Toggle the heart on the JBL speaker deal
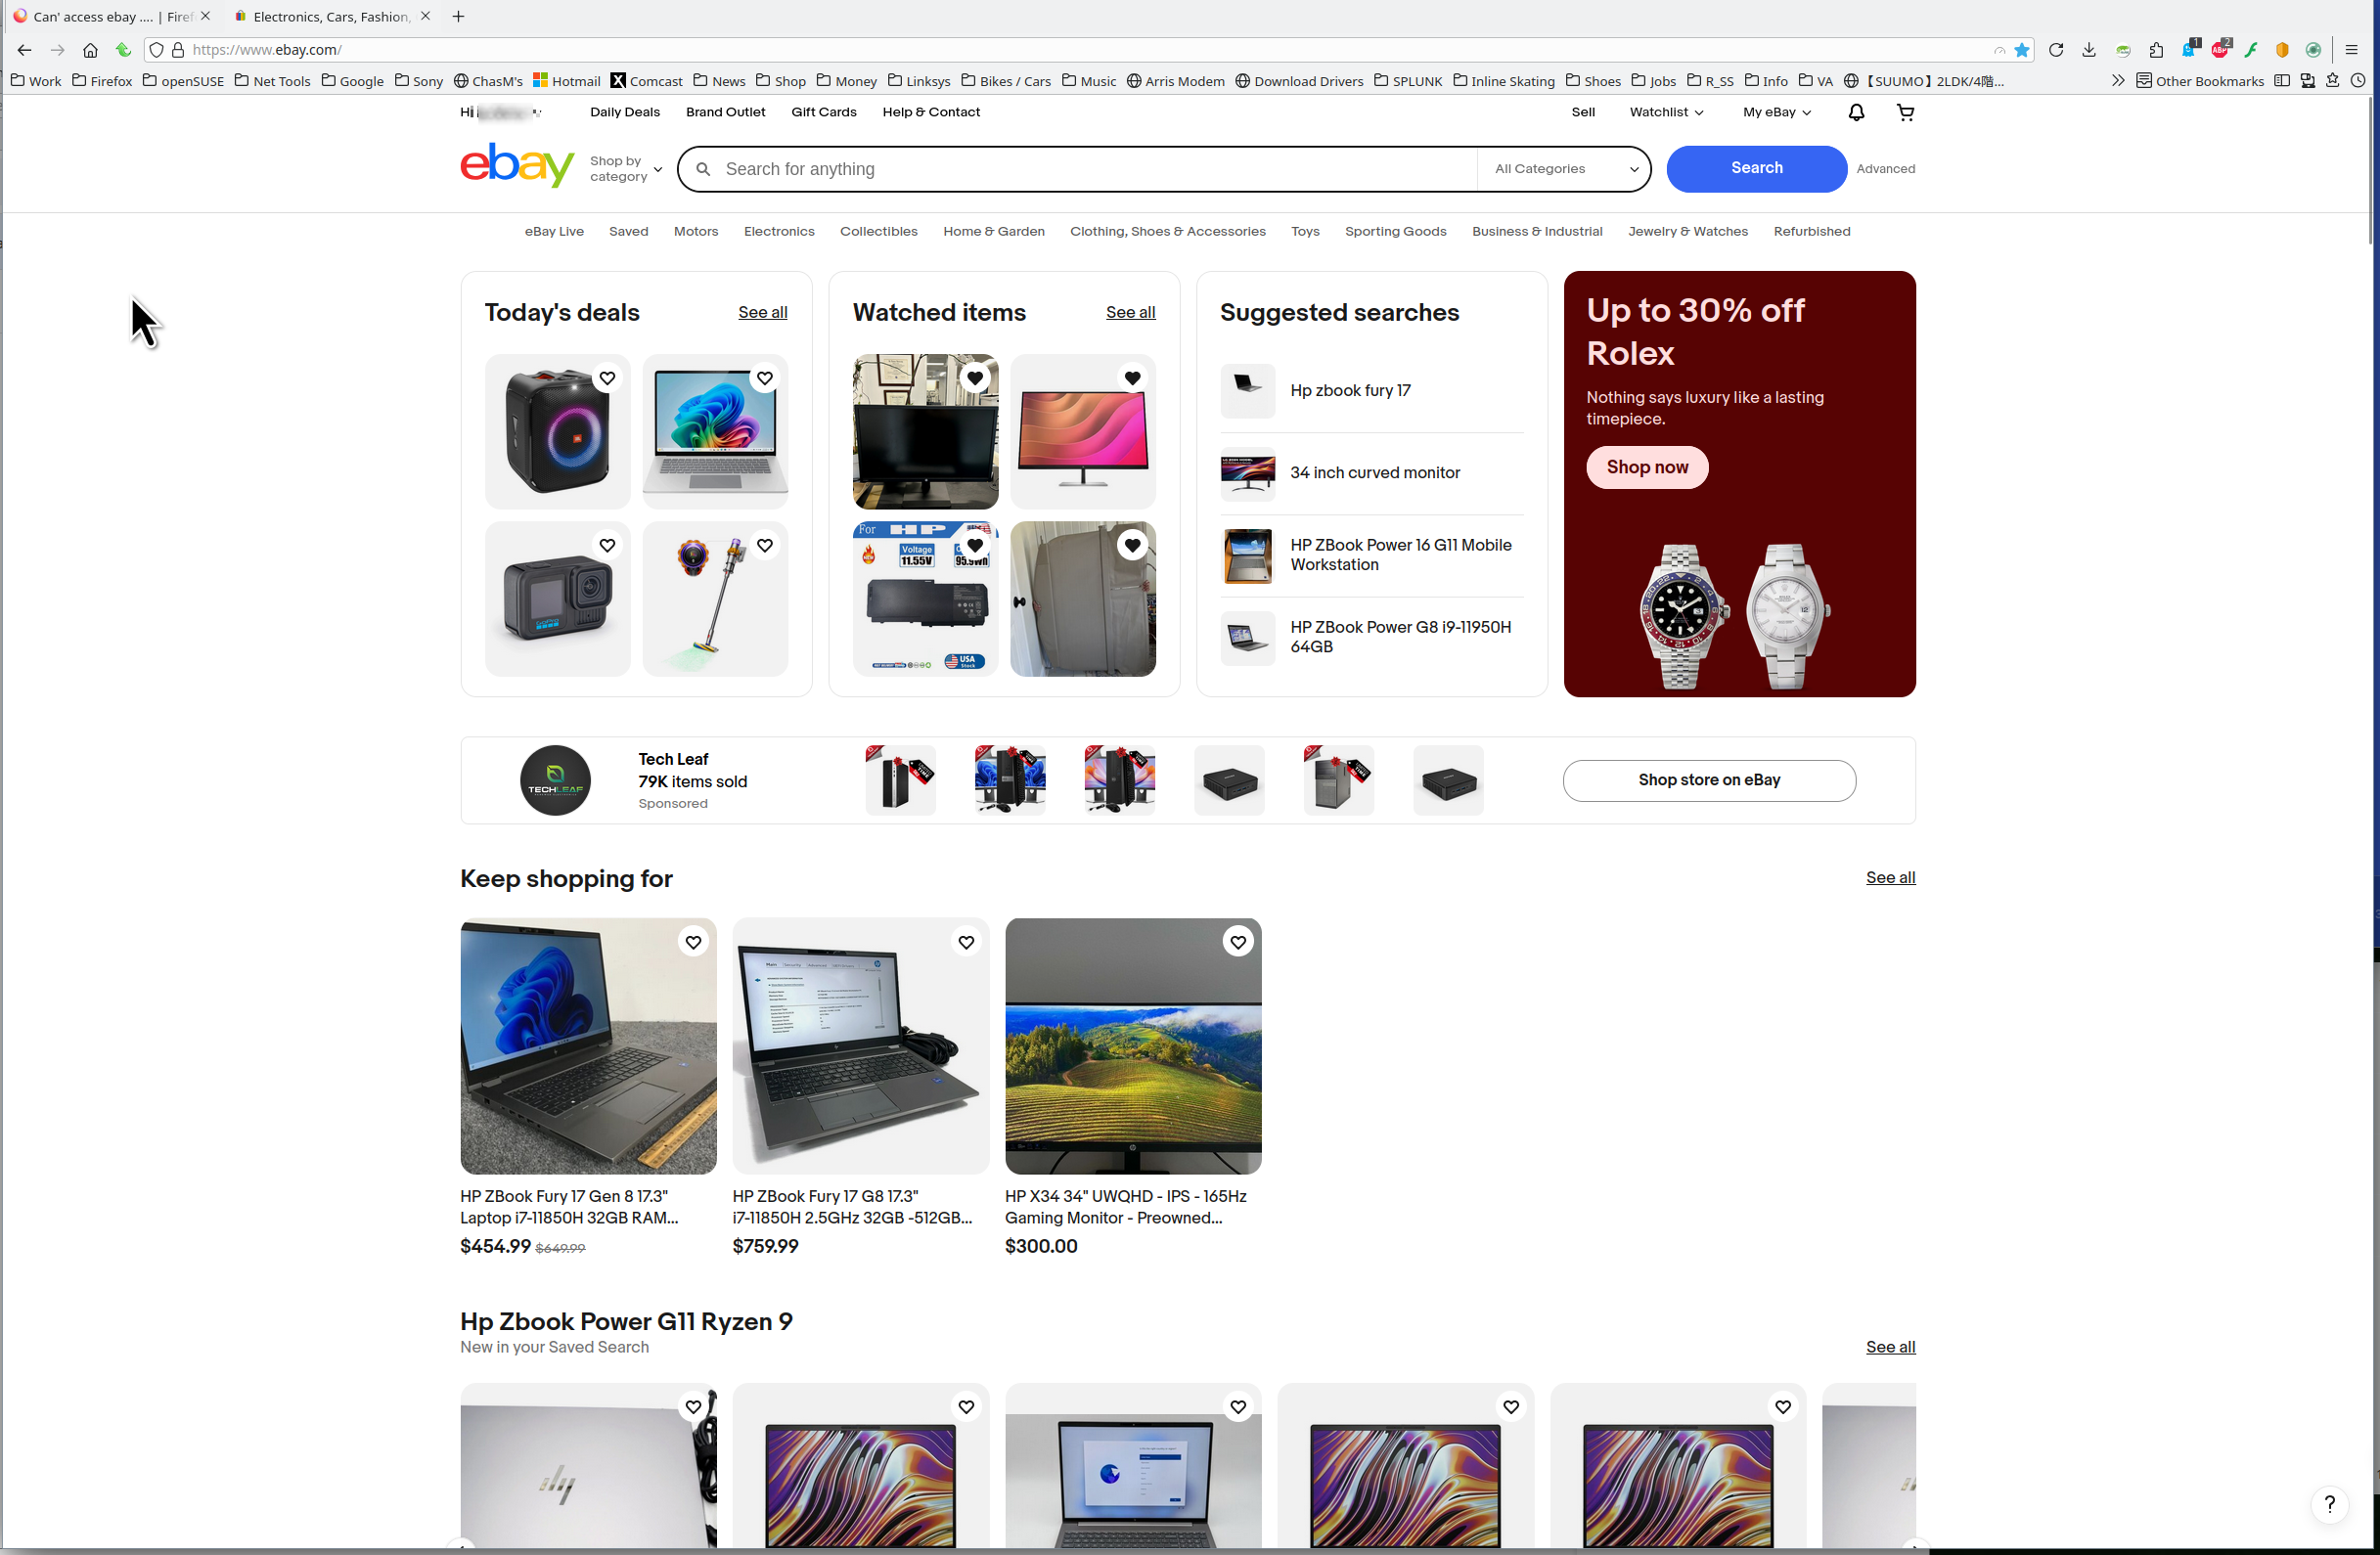This screenshot has height=1555, width=2380. click(x=607, y=378)
